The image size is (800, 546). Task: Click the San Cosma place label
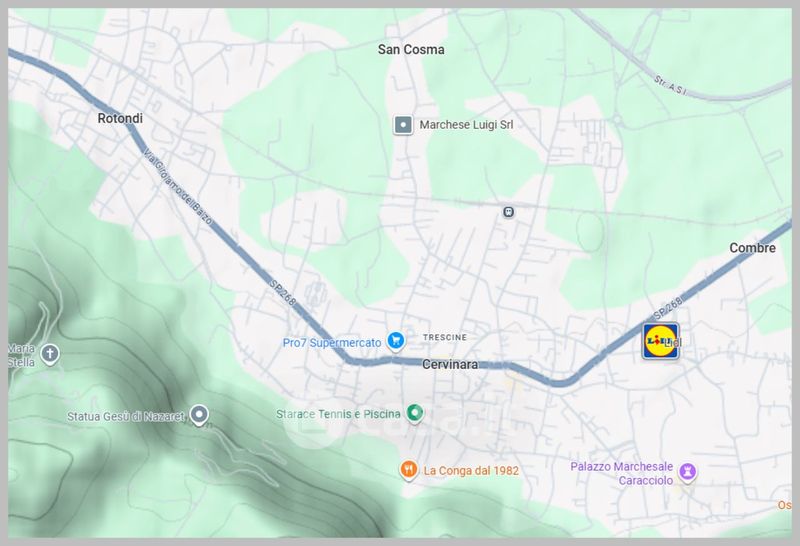tap(411, 49)
